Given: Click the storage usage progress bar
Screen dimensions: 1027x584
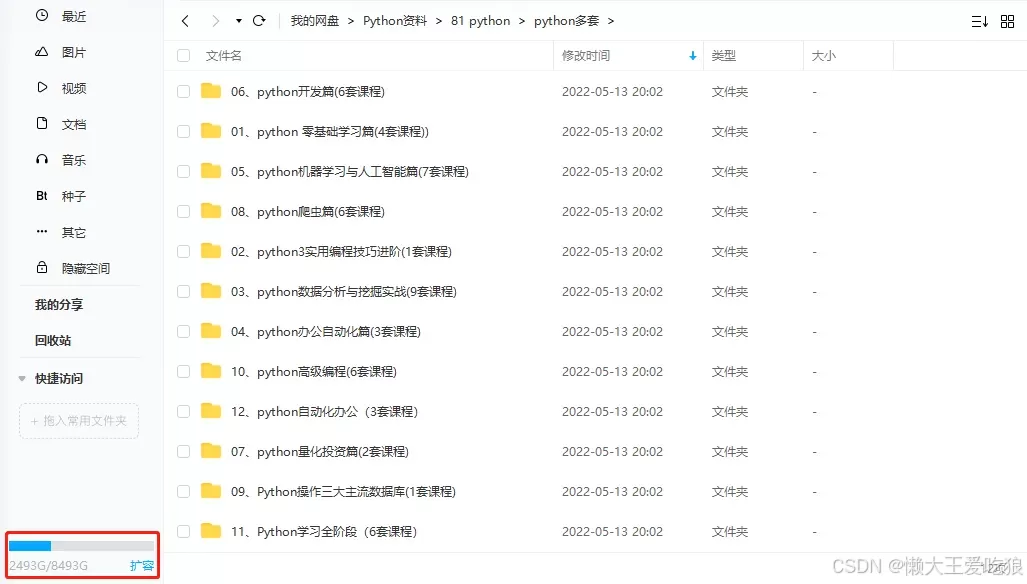Looking at the screenshot, I should [80, 545].
